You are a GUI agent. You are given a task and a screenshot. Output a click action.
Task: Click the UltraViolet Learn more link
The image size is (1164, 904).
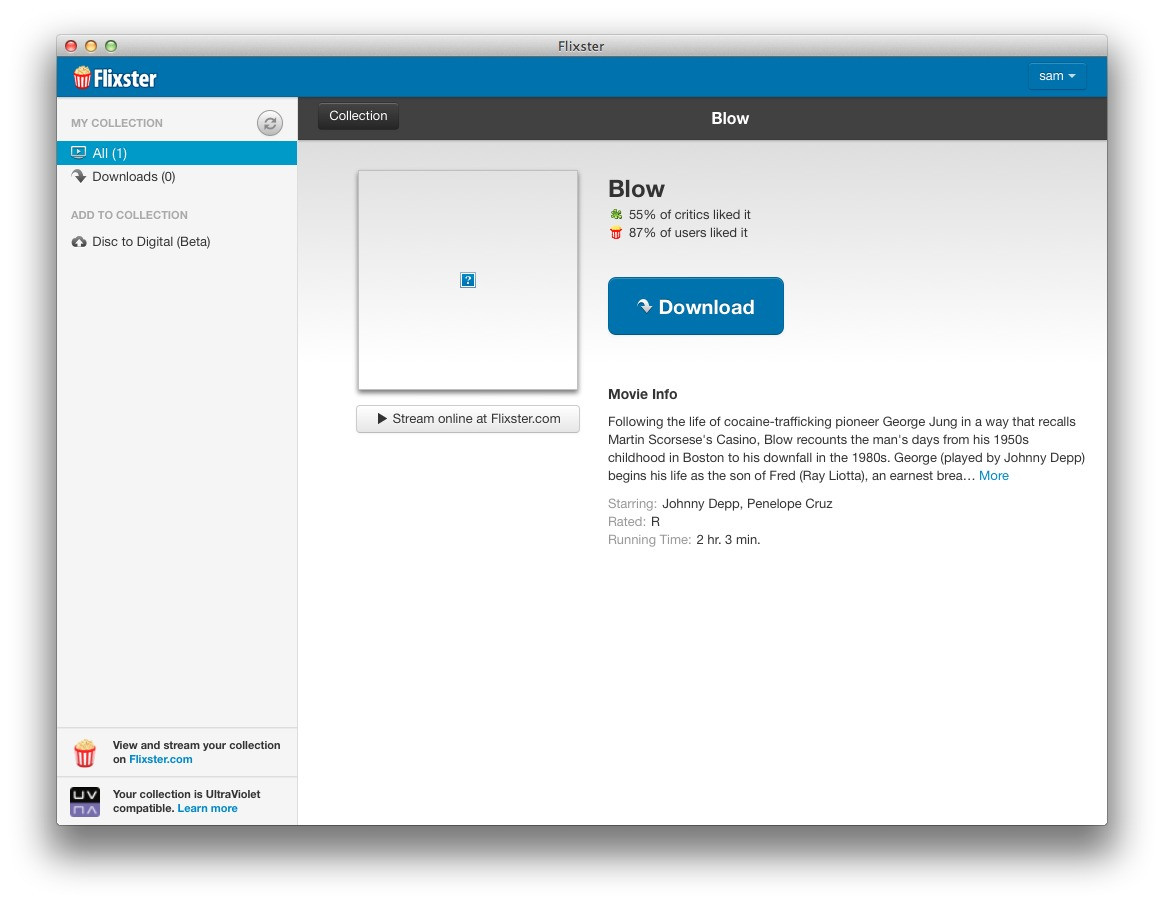(x=207, y=808)
